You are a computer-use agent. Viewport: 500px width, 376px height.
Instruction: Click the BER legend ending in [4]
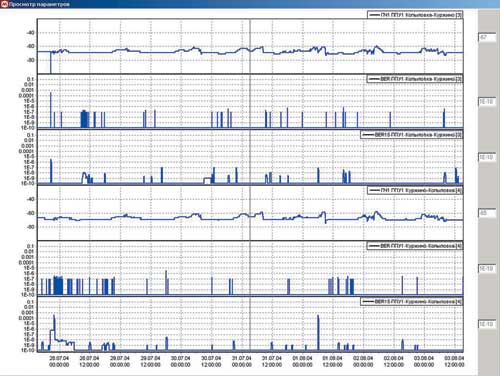(x=415, y=246)
